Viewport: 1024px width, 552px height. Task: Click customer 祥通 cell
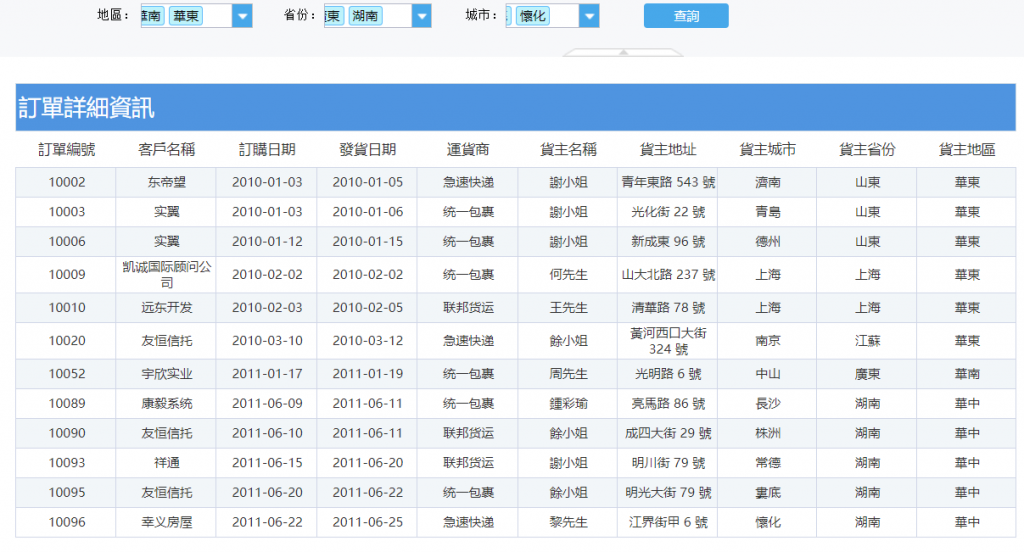click(167, 463)
